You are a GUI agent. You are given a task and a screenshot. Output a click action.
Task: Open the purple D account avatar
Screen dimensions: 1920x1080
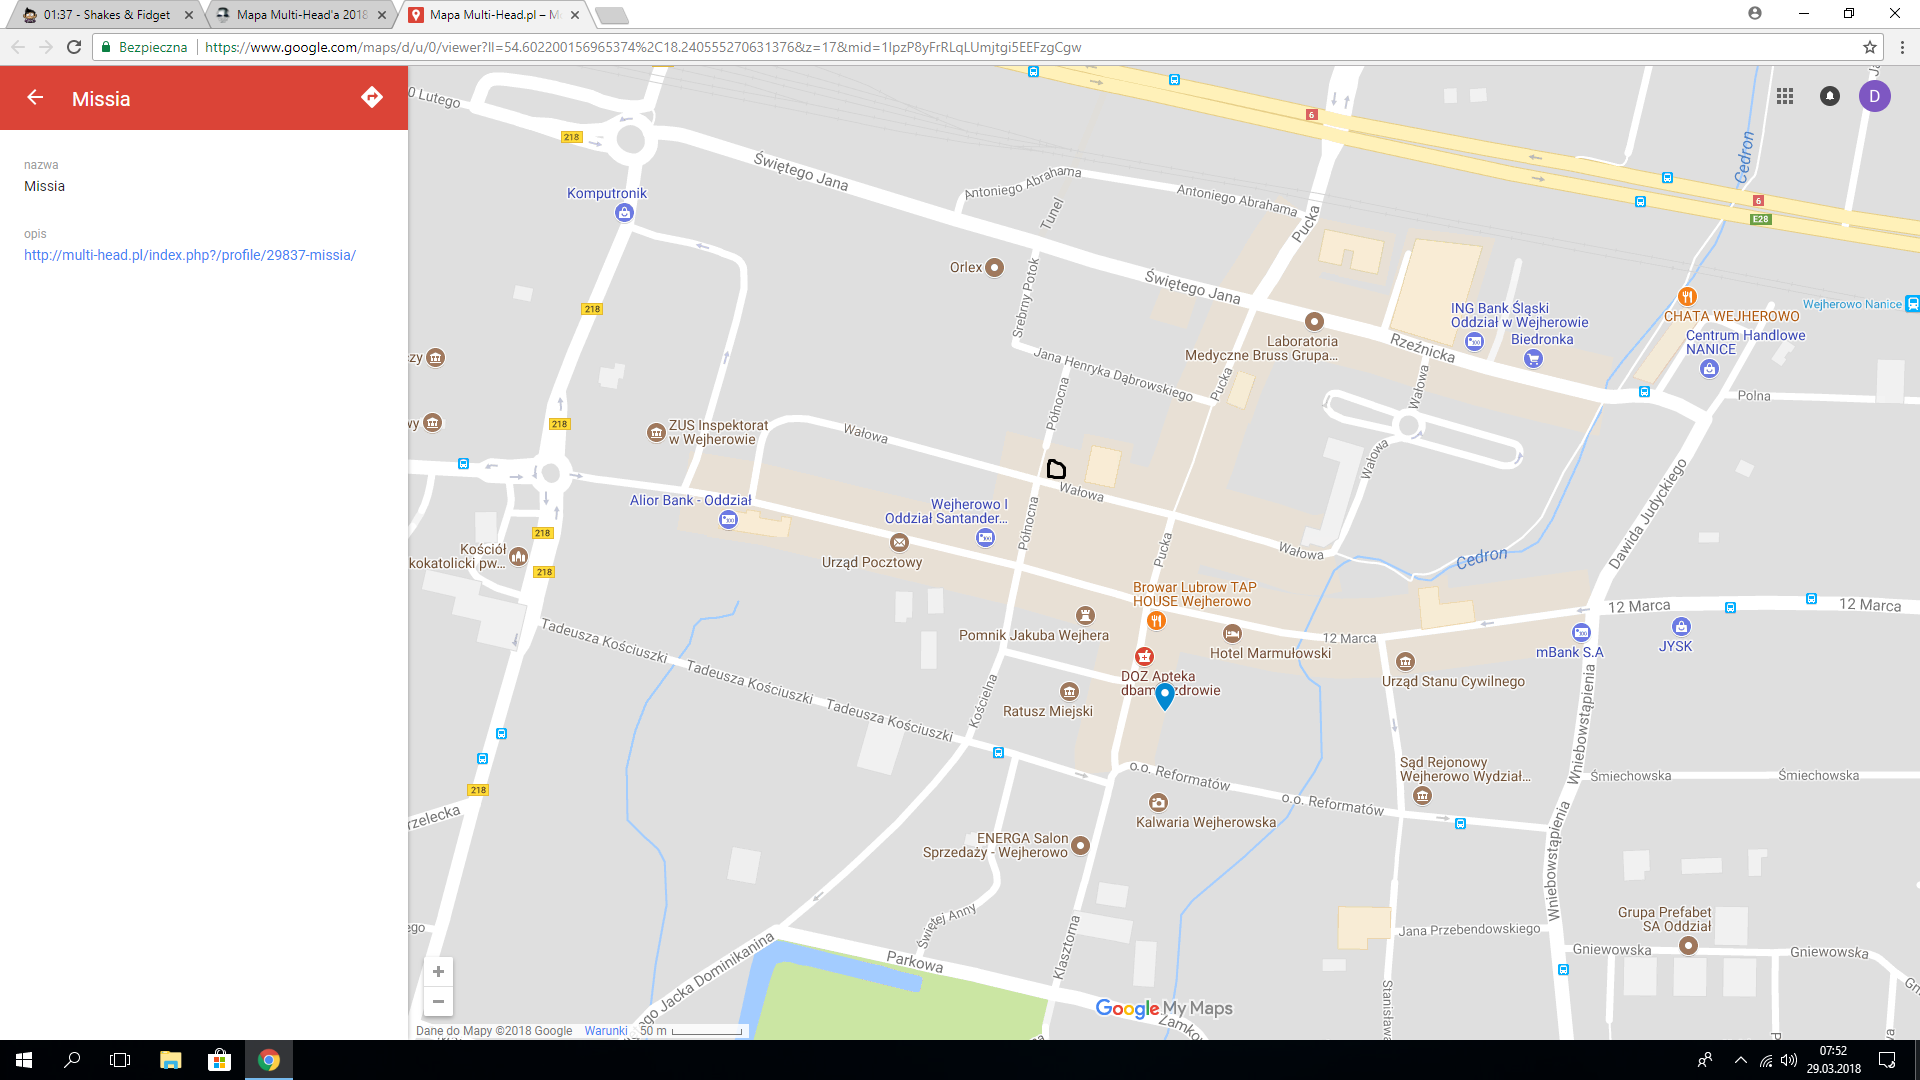pyautogui.click(x=1874, y=96)
